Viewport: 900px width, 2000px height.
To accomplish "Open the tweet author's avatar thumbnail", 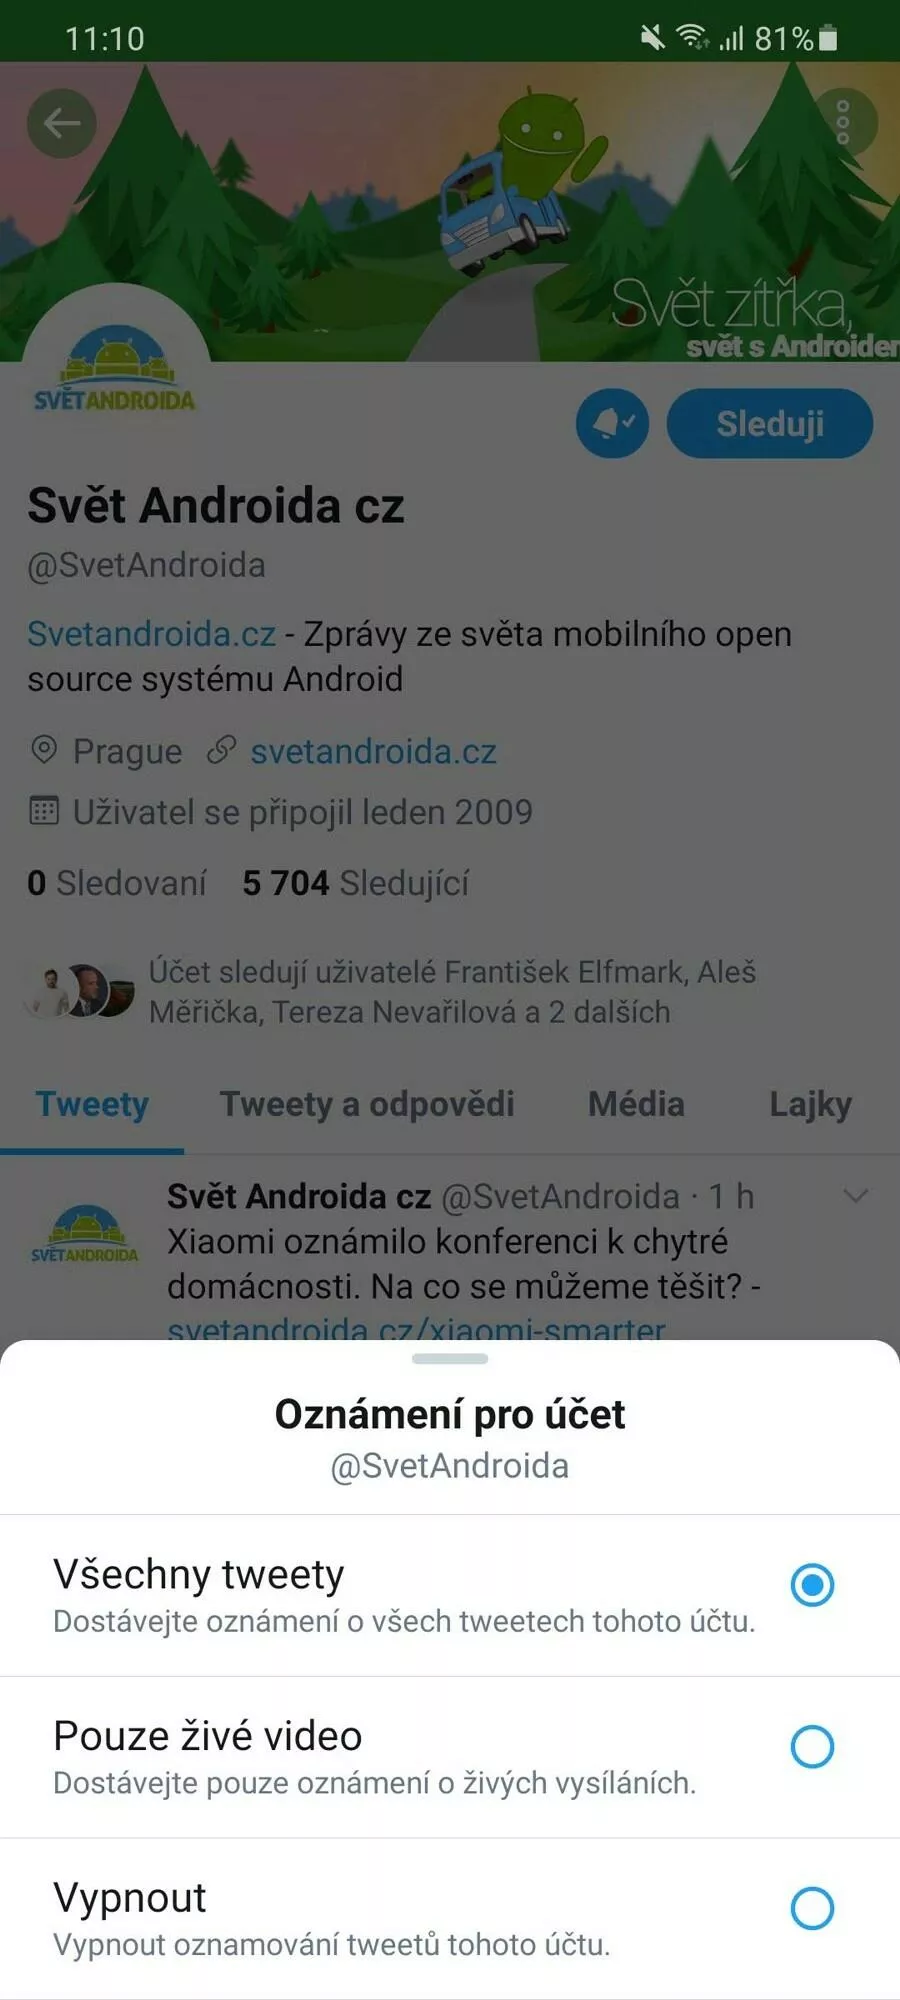I will coord(85,1235).
